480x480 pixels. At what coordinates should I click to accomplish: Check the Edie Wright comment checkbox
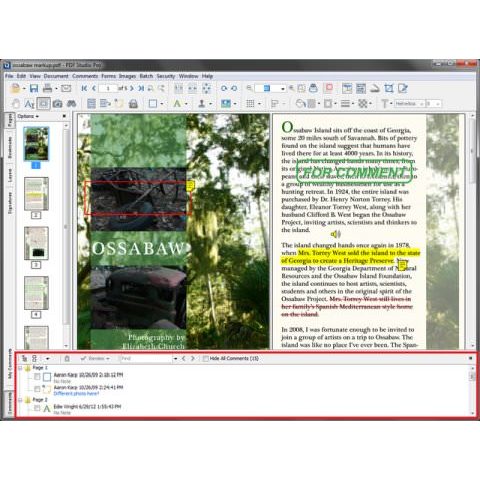click(37, 408)
